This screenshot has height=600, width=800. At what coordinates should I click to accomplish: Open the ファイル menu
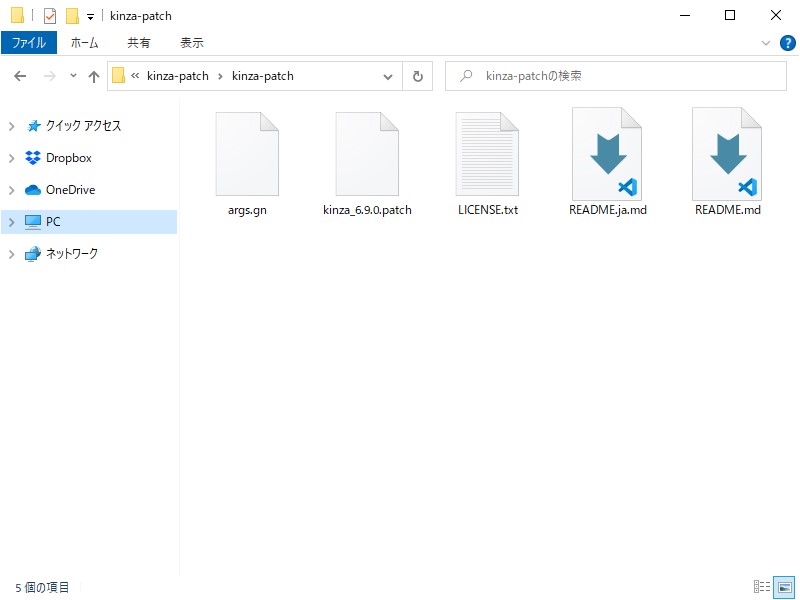pos(30,42)
